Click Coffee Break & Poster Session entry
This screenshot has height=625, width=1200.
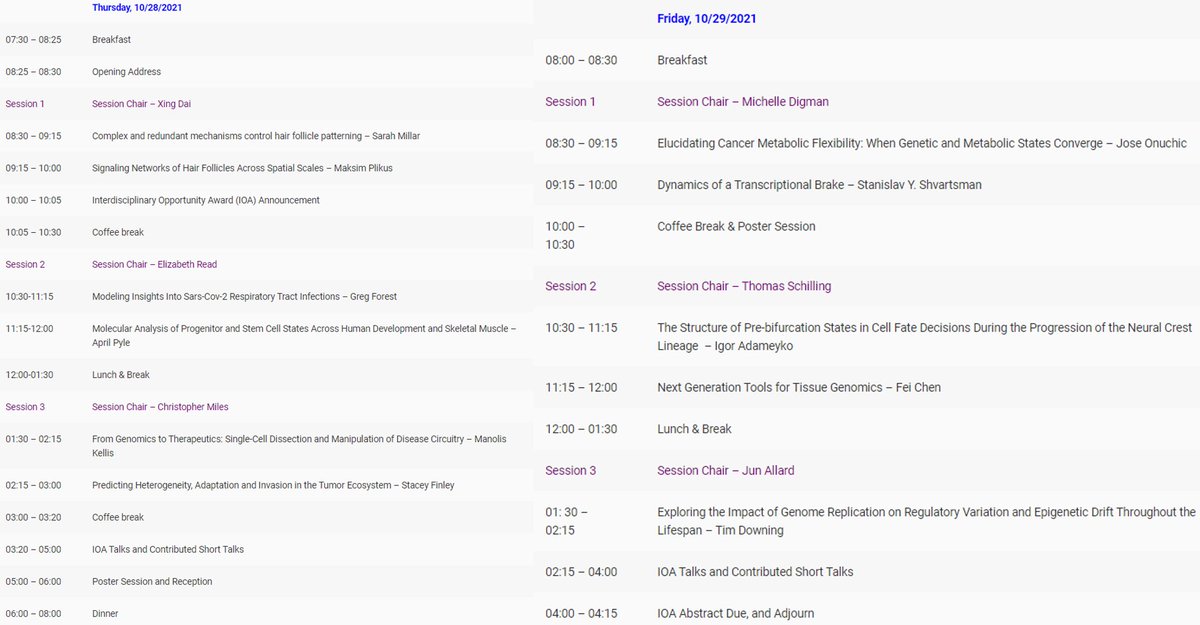point(736,226)
